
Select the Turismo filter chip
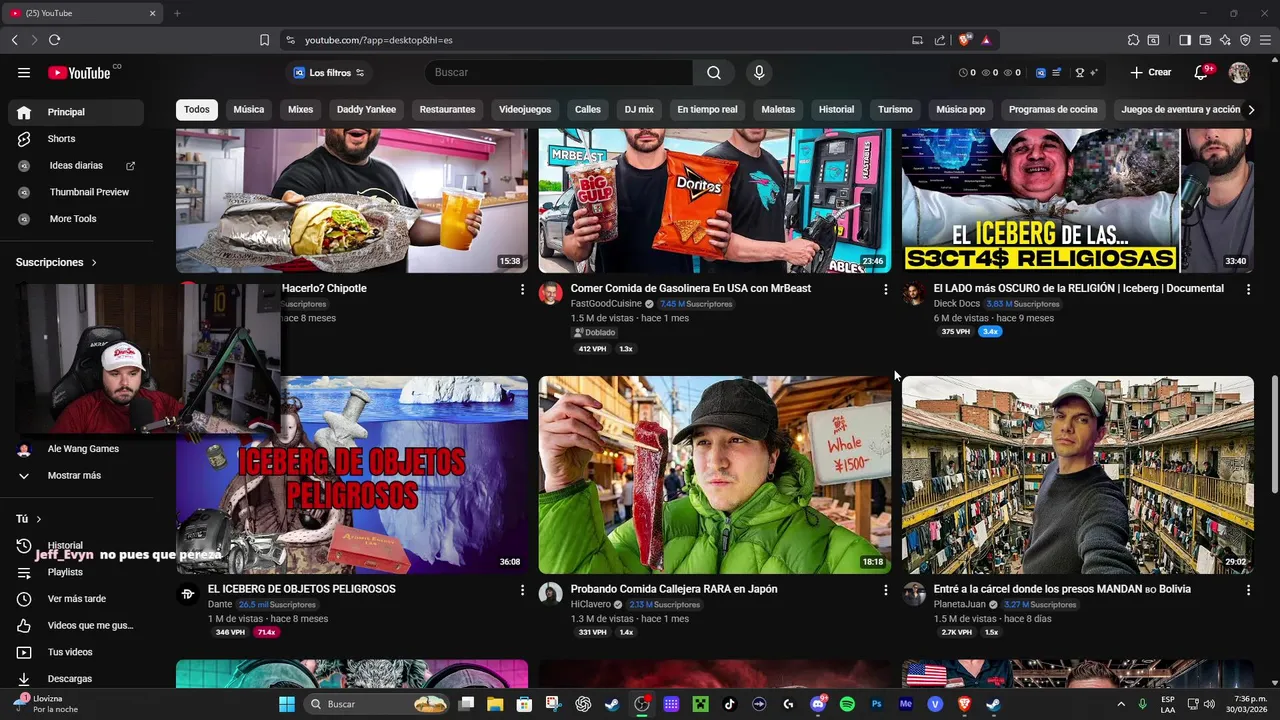[895, 109]
